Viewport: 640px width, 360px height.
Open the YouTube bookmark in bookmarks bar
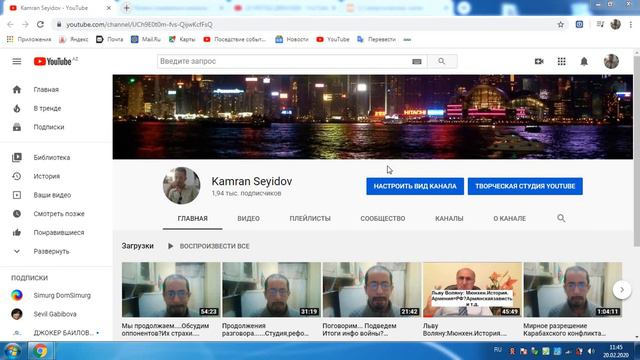[333, 39]
